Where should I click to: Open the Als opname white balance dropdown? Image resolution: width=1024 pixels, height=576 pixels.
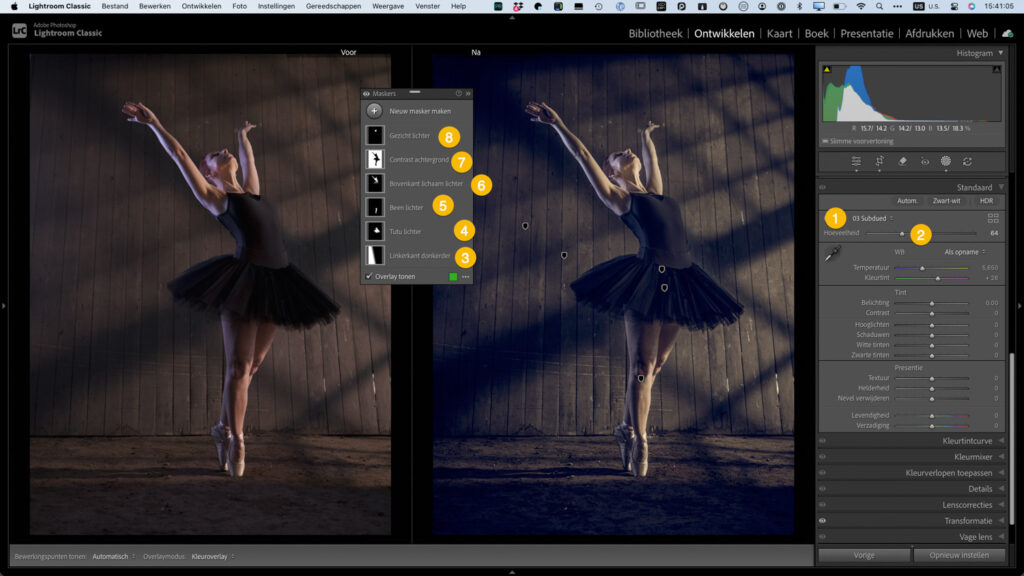pyautogui.click(x=965, y=252)
